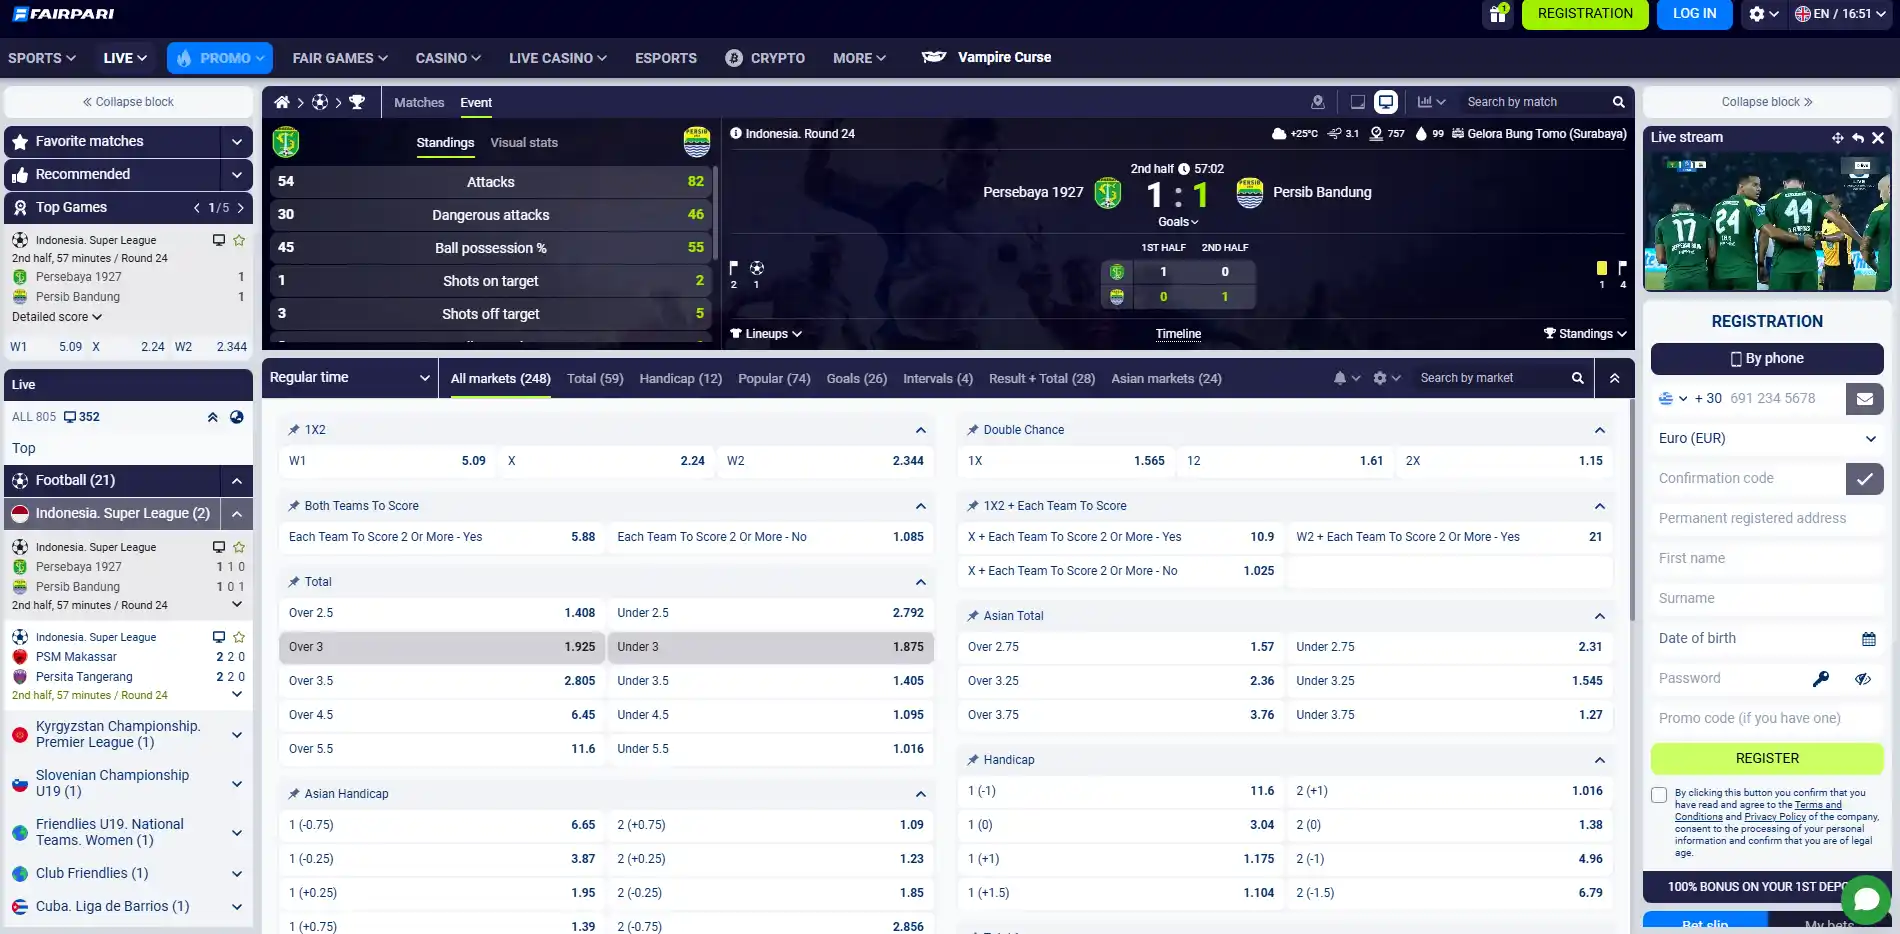This screenshot has width=1900, height=934.
Task: Click the green REGISTRATION button
Action: [1585, 14]
